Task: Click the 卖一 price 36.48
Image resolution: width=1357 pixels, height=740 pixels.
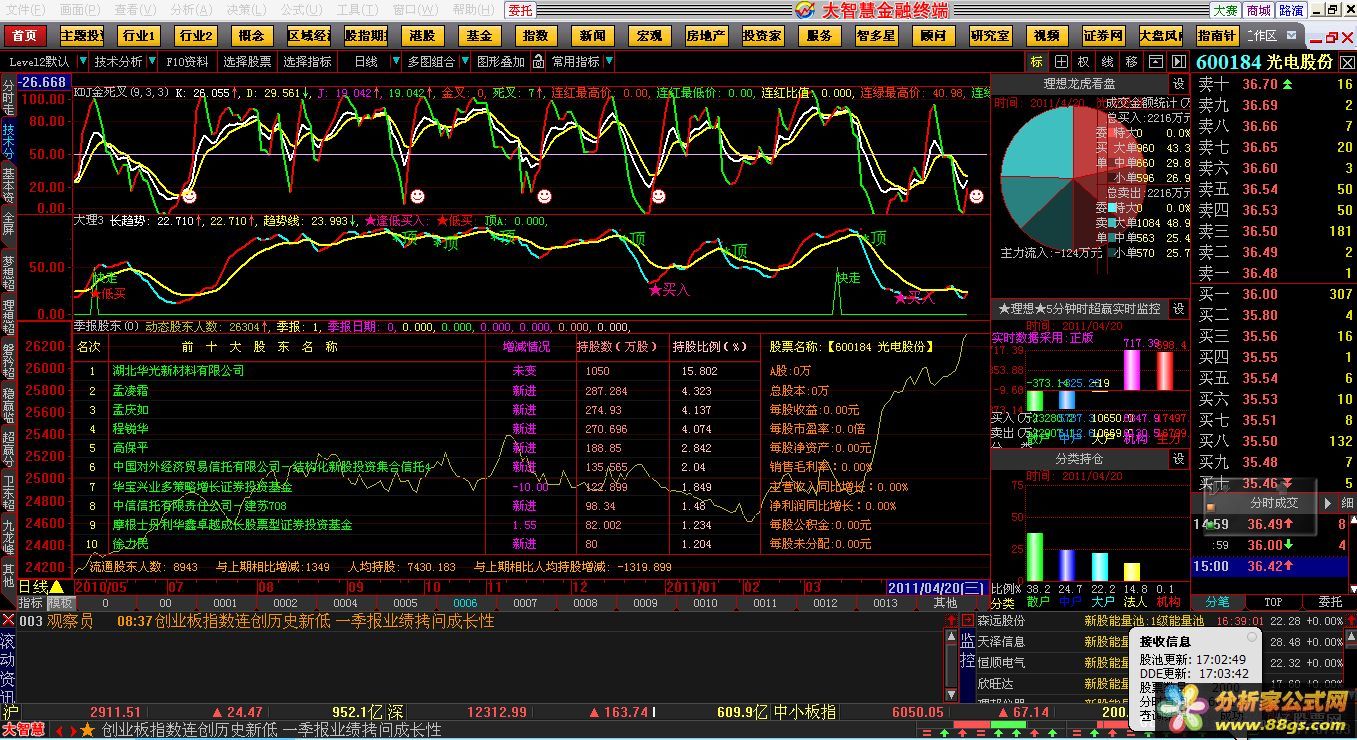Action: click(x=1260, y=273)
